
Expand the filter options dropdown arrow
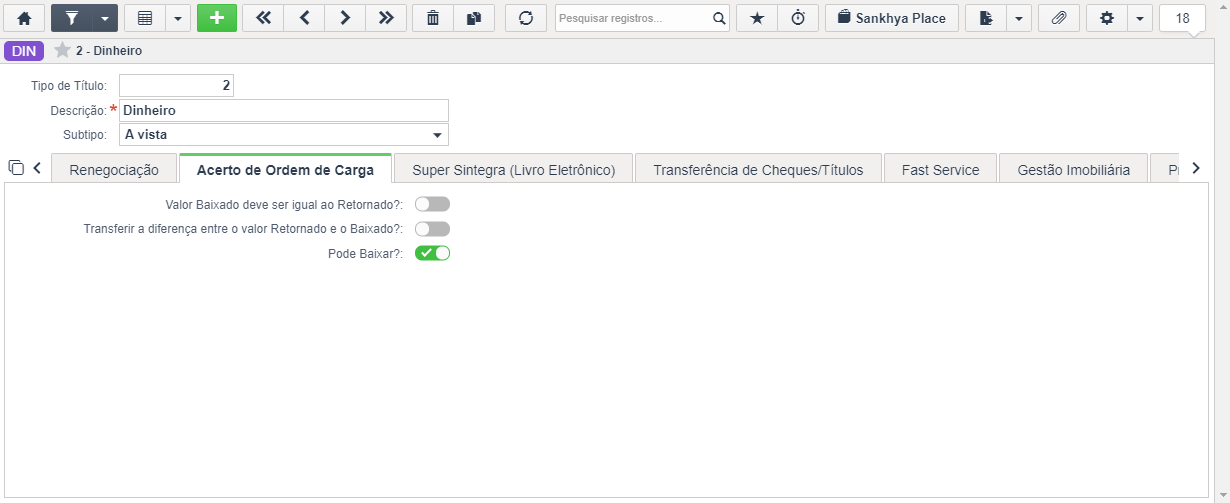[x=105, y=18]
